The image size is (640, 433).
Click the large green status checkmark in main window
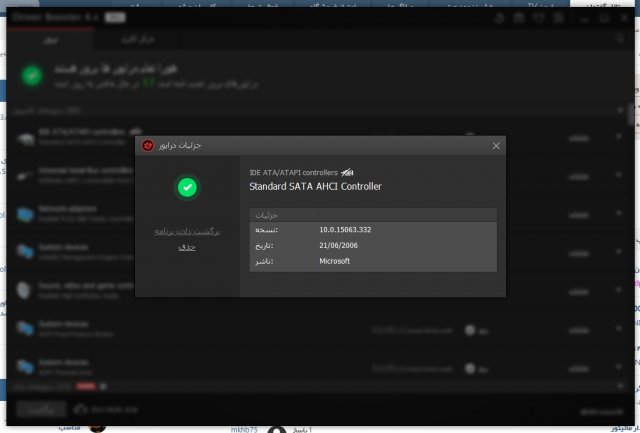tap(32, 75)
